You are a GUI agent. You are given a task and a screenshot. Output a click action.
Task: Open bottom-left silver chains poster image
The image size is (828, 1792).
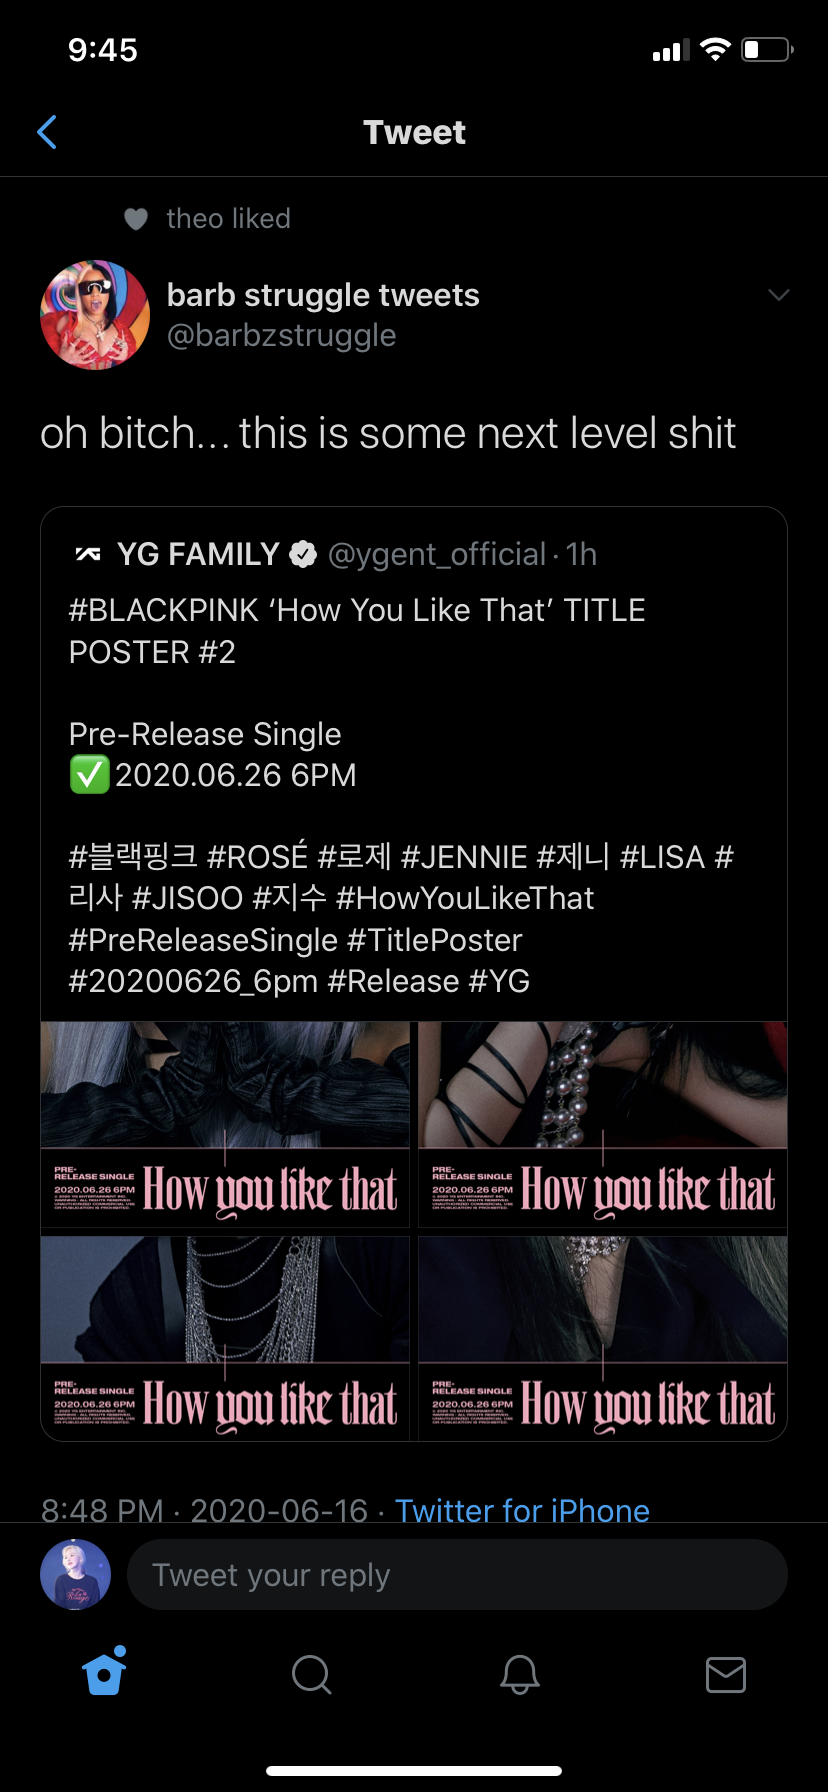point(225,1338)
